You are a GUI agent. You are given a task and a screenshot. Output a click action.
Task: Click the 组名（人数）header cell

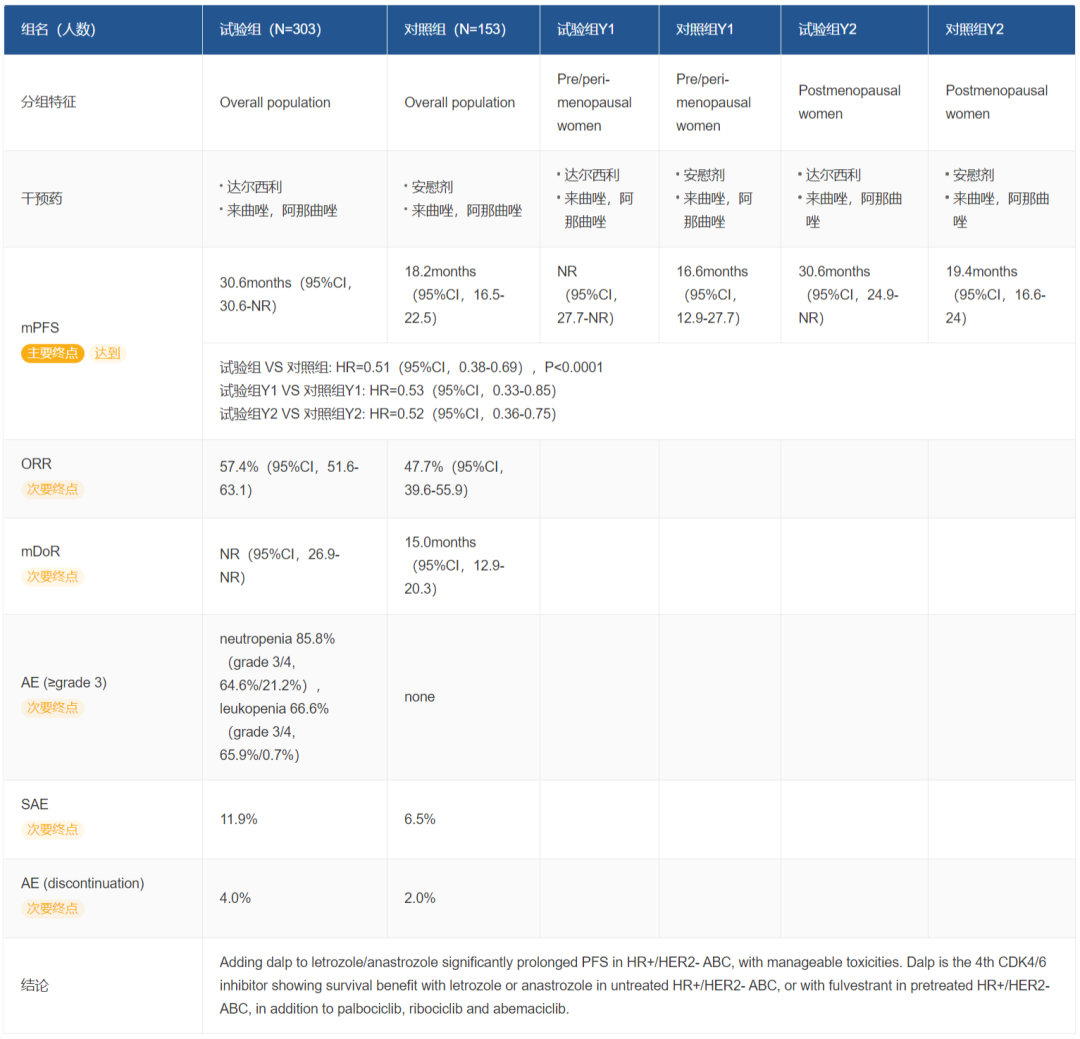click(x=58, y=29)
